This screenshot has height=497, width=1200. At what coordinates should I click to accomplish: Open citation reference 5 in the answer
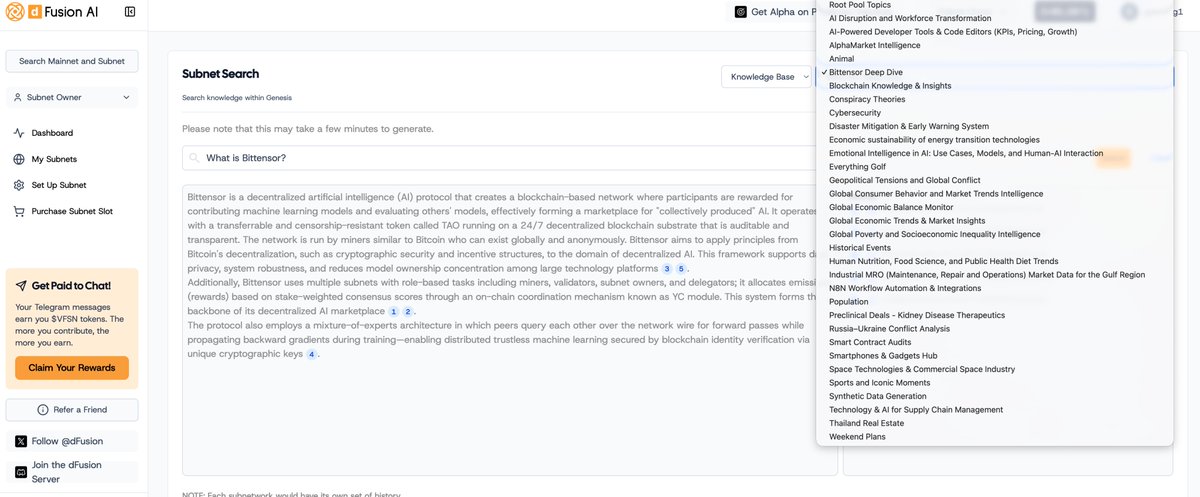click(x=681, y=269)
